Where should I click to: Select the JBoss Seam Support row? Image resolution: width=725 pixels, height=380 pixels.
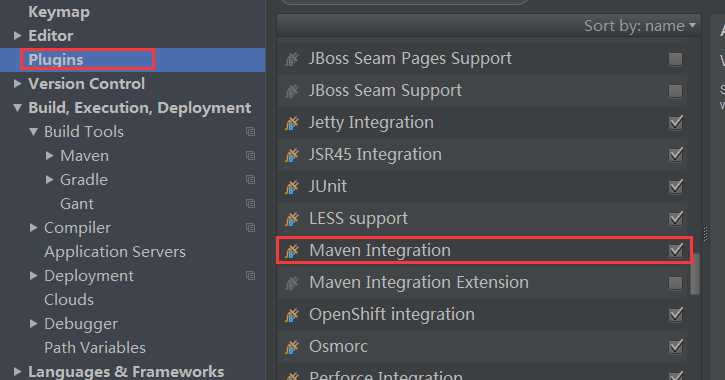(483, 91)
